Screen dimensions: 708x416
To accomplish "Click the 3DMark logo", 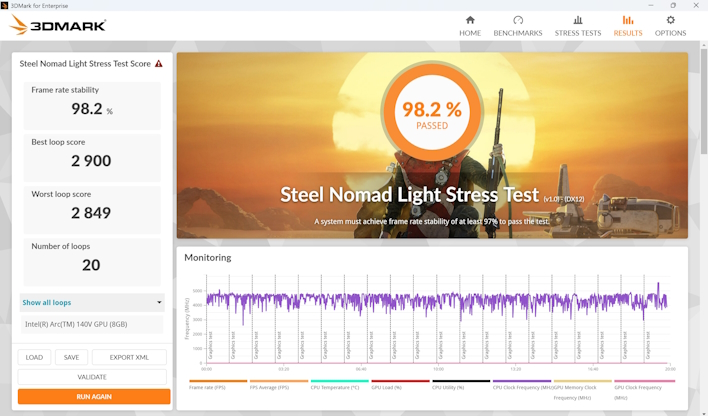I will coord(58,25).
